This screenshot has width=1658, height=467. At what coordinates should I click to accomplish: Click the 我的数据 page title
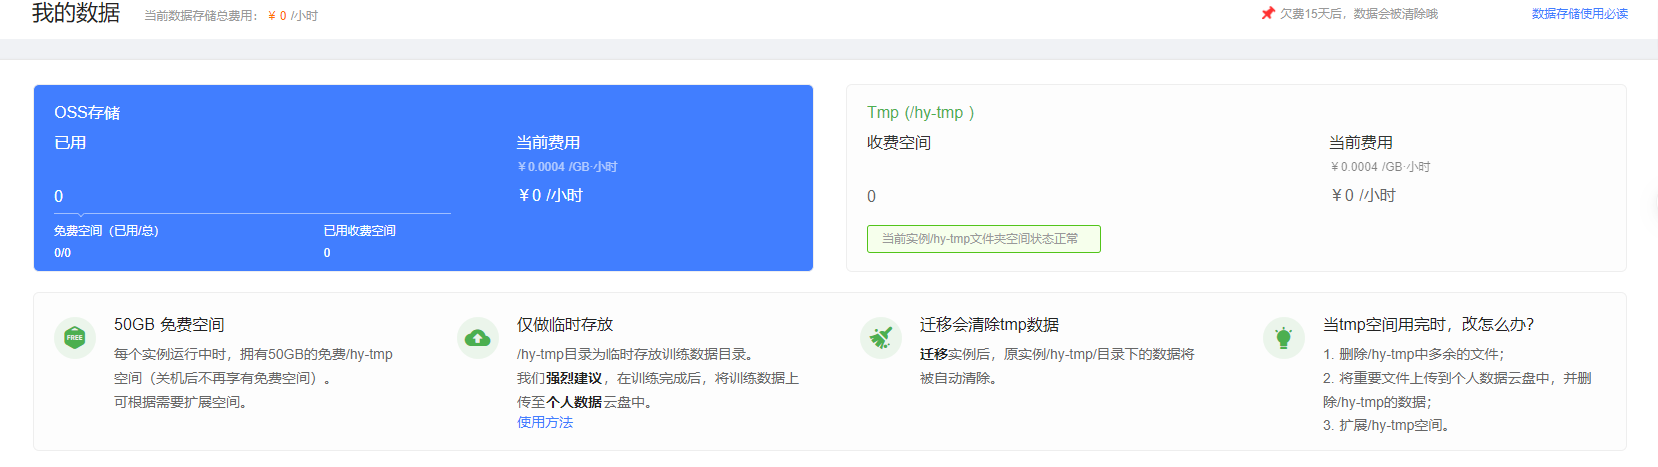tap(76, 13)
